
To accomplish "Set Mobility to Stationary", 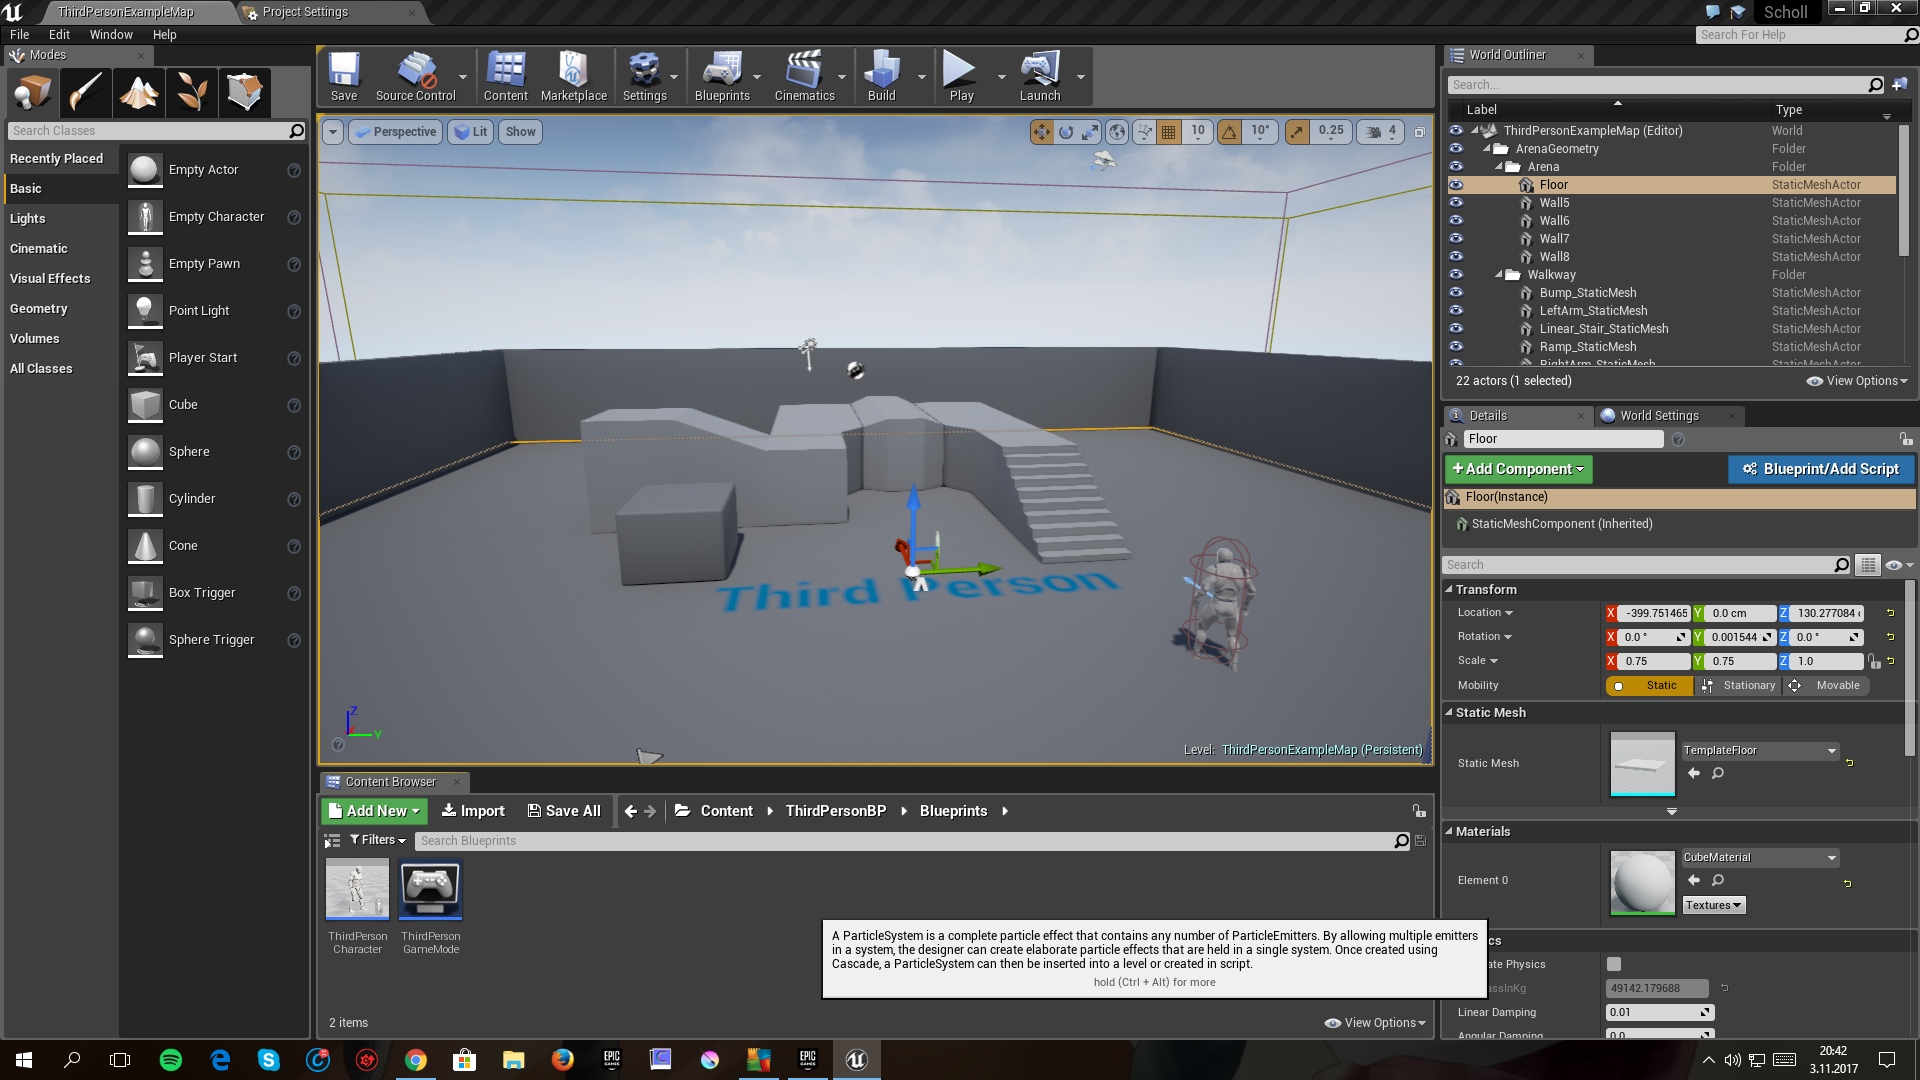I will (1739, 686).
